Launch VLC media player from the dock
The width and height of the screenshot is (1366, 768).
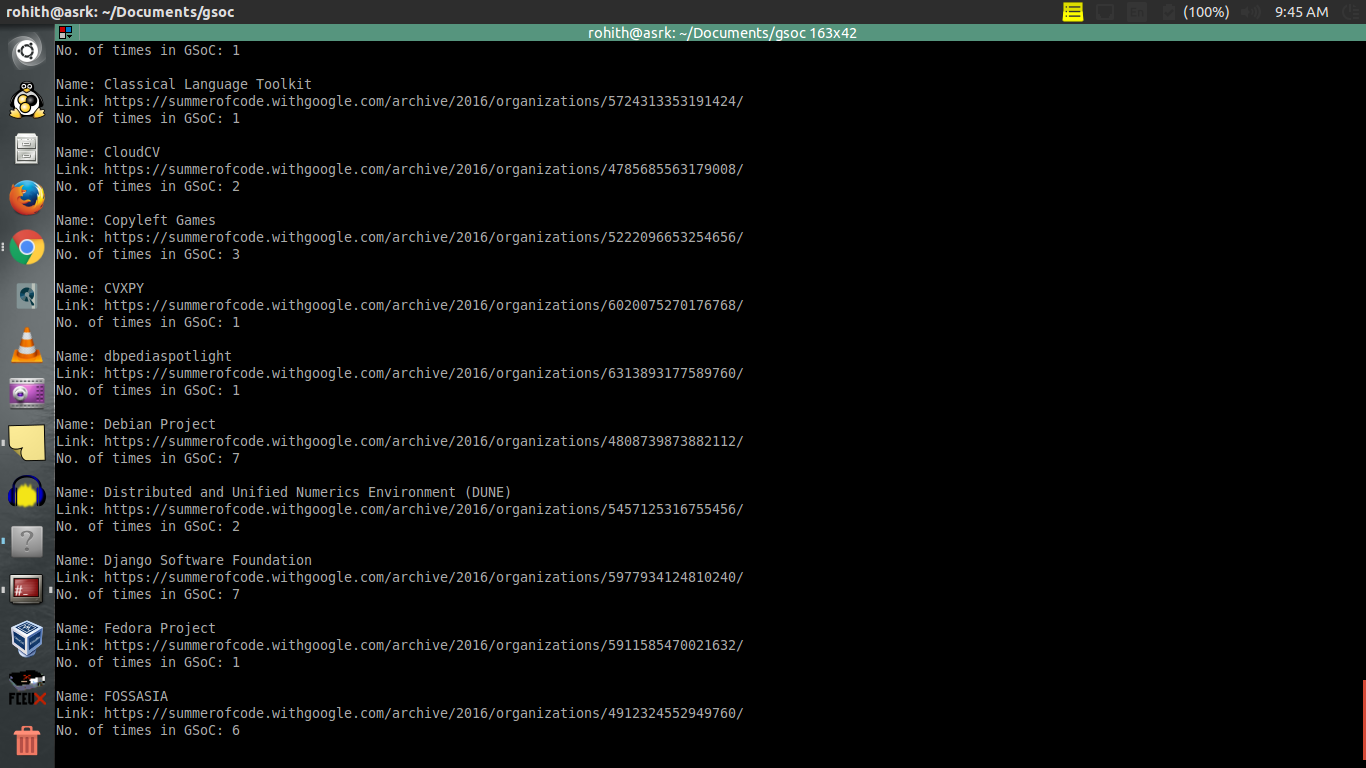click(27, 345)
